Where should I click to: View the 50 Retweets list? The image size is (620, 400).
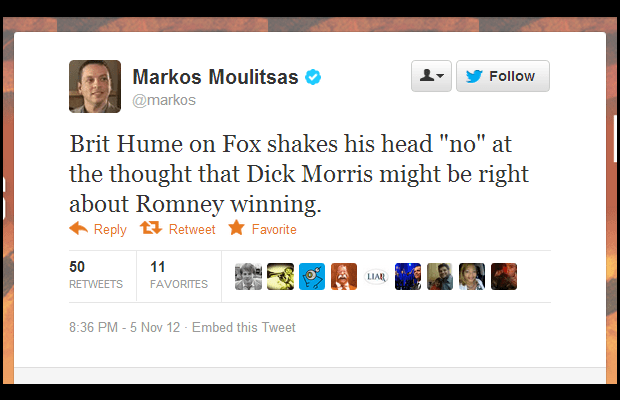point(96,275)
